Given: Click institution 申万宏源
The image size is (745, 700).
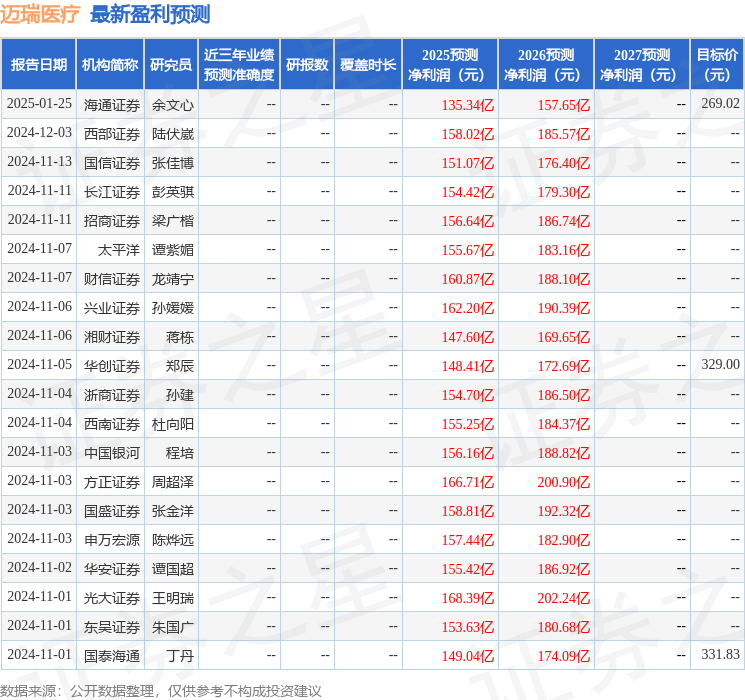Looking at the screenshot, I should 112,540.
